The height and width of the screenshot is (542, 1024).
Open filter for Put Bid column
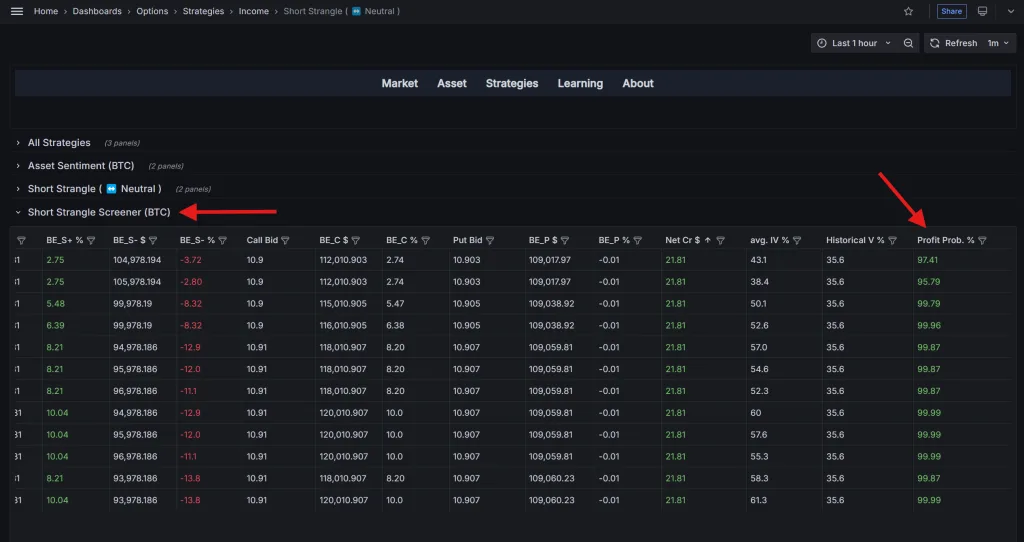pyautogui.click(x=489, y=240)
